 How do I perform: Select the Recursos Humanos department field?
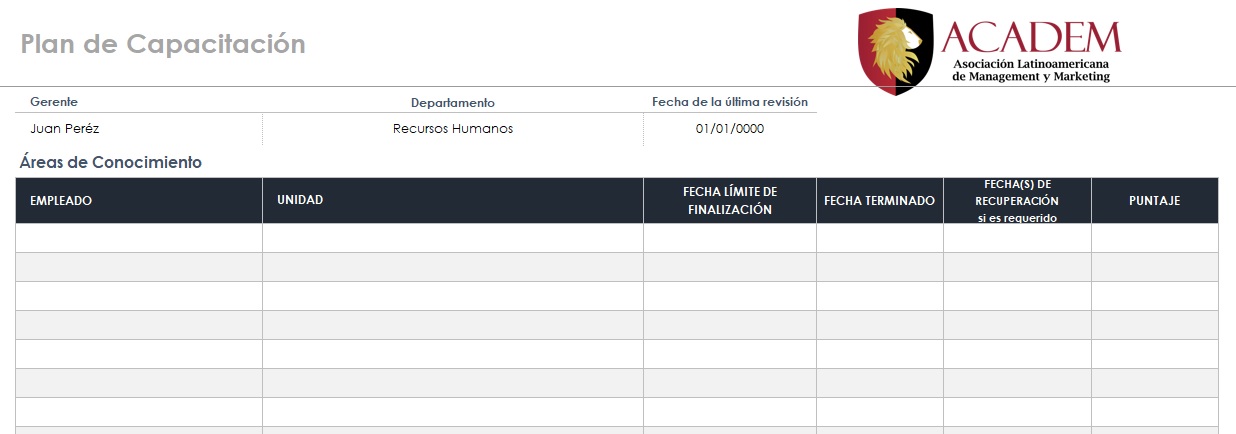(x=452, y=129)
